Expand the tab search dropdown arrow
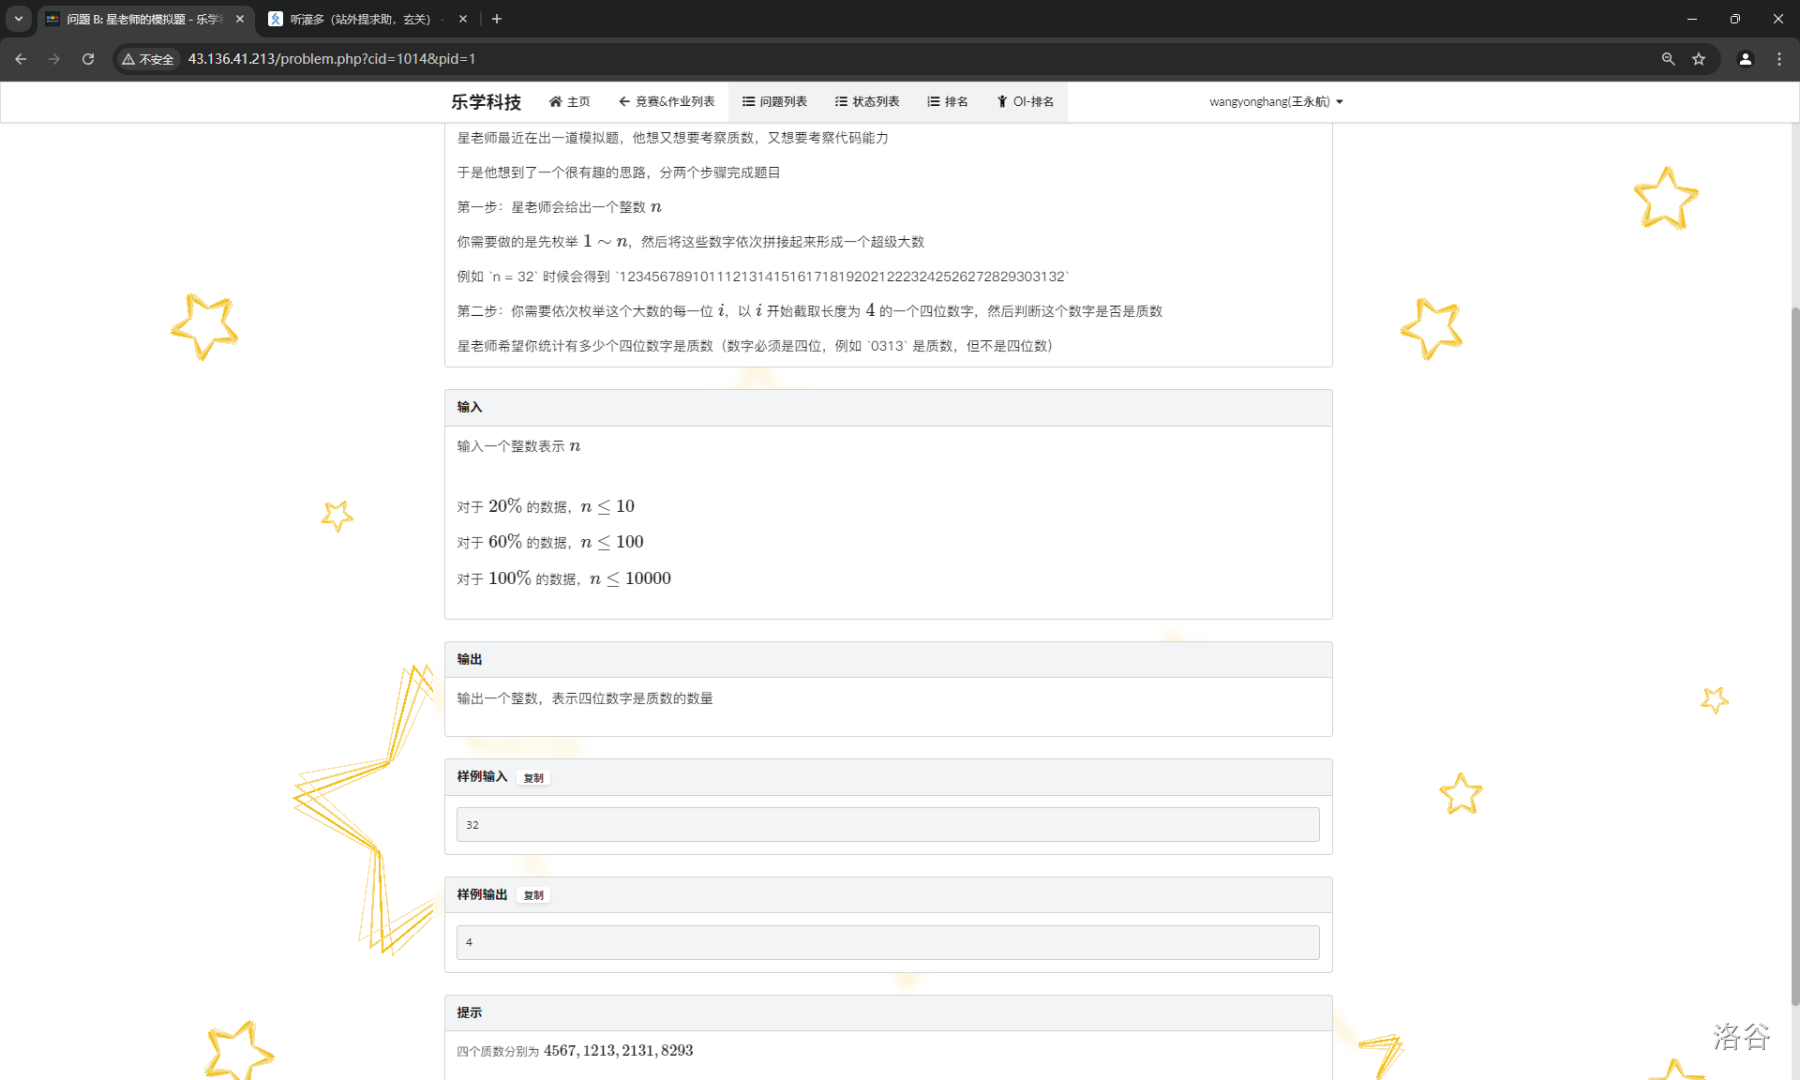Image resolution: width=1800 pixels, height=1080 pixels. (18, 19)
